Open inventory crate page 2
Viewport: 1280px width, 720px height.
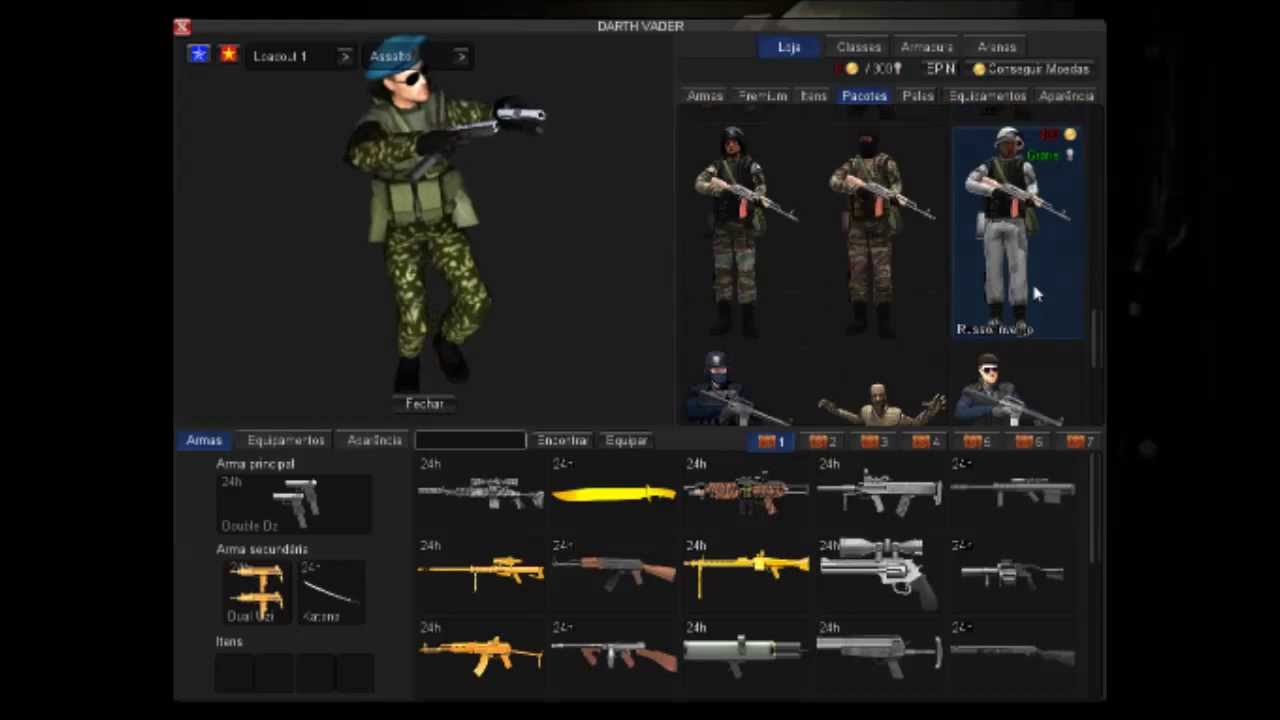(x=823, y=441)
